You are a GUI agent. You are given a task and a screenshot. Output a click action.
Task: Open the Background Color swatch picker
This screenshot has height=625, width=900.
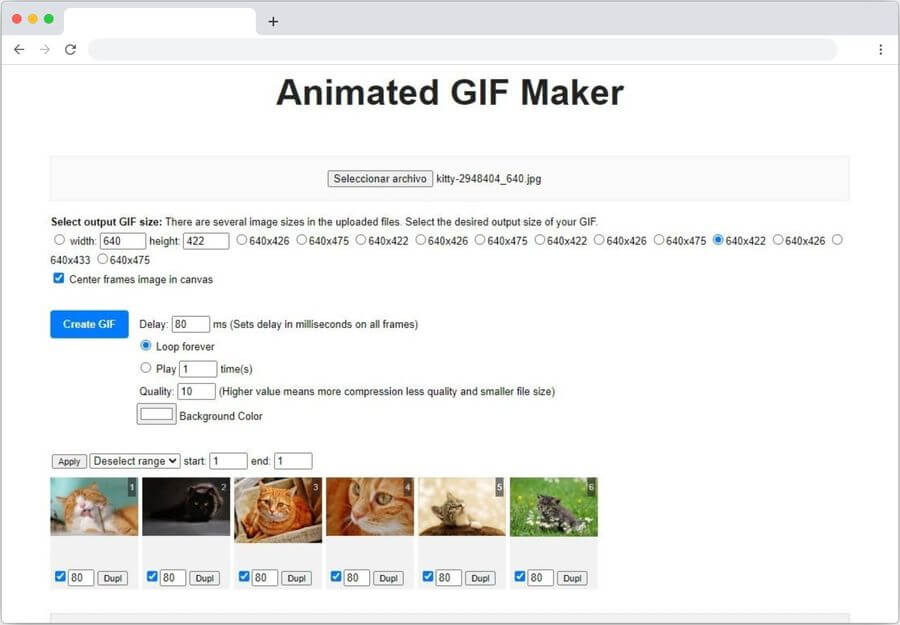click(157, 414)
